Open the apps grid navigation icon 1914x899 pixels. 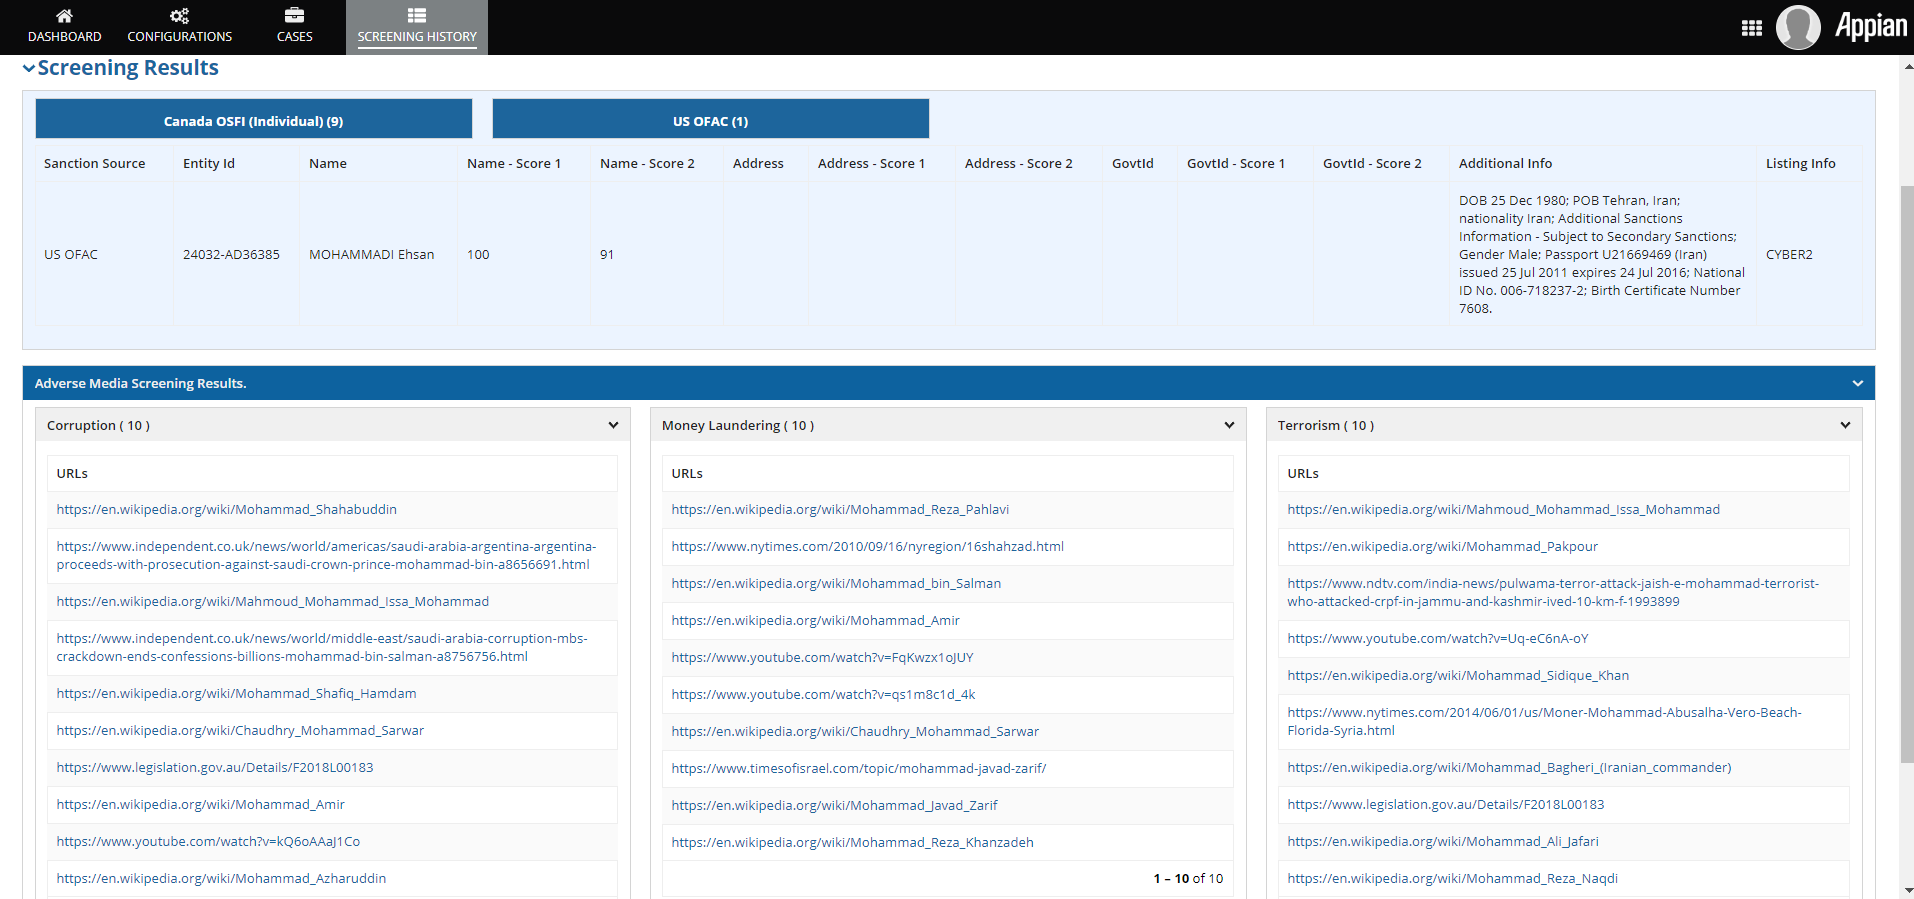click(x=1751, y=28)
